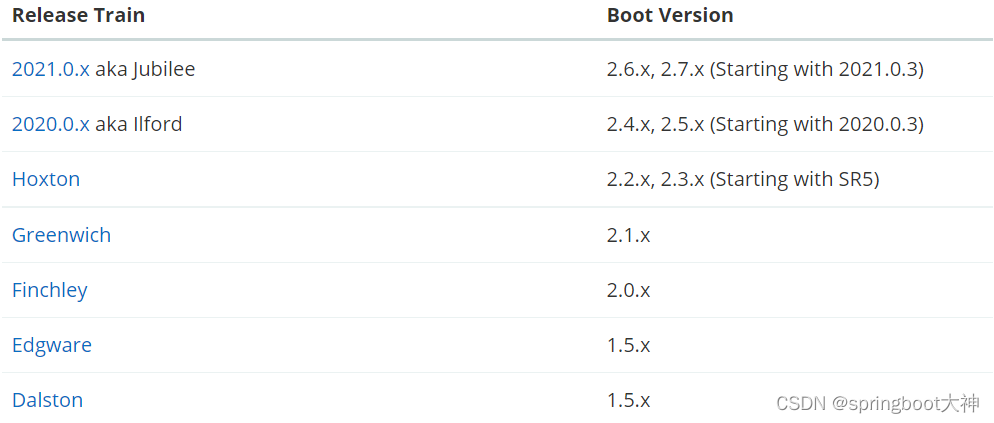Select the 'aka Ilford' text
This screenshot has height=423, width=994.
tap(139, 124)
